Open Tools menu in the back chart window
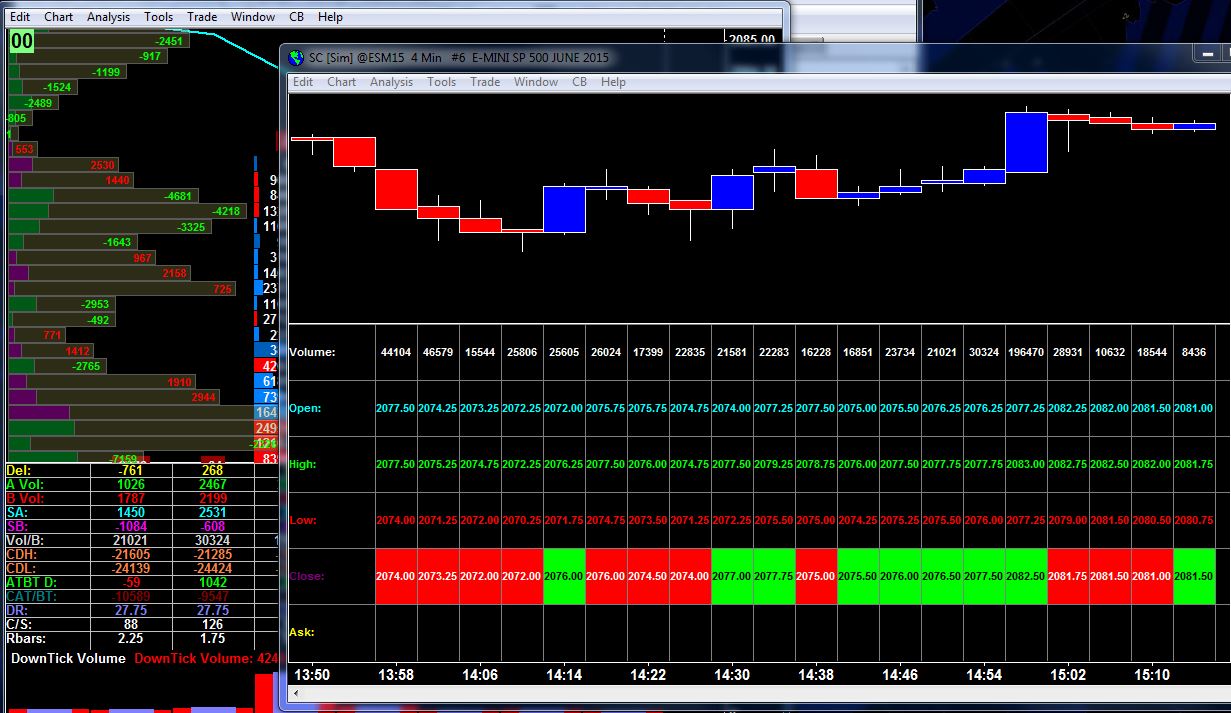Image resolution: width=1231 pixels, height=713 pixels. (158, 17)
